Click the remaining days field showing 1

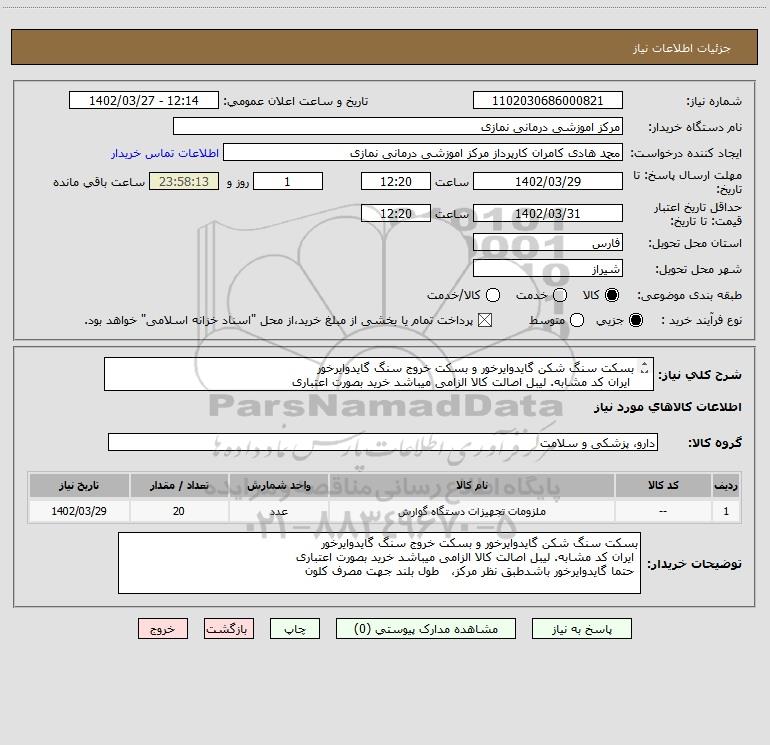coord(288,181)
